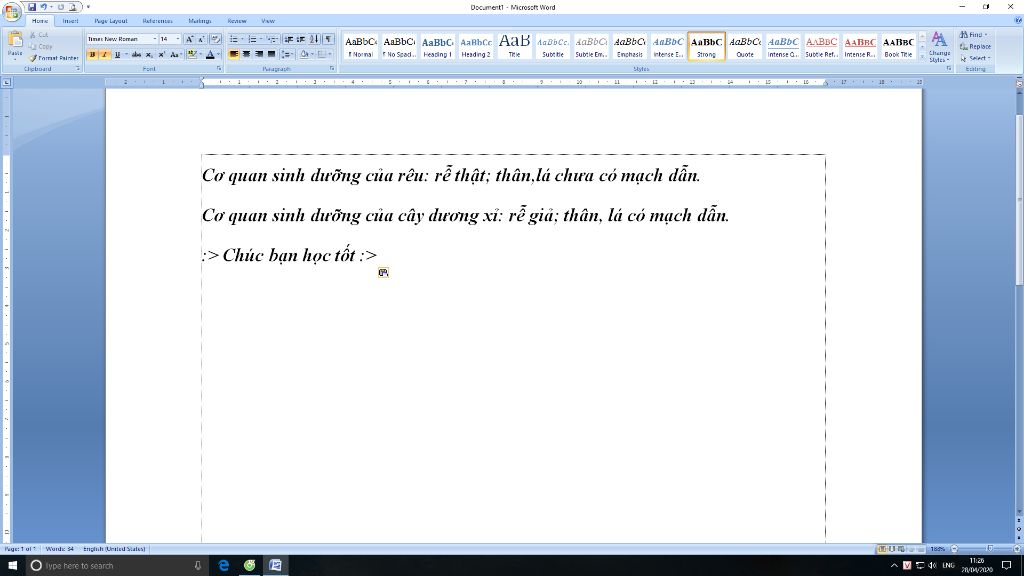
Task: Open the Review tab
Action: coord(237,20)
